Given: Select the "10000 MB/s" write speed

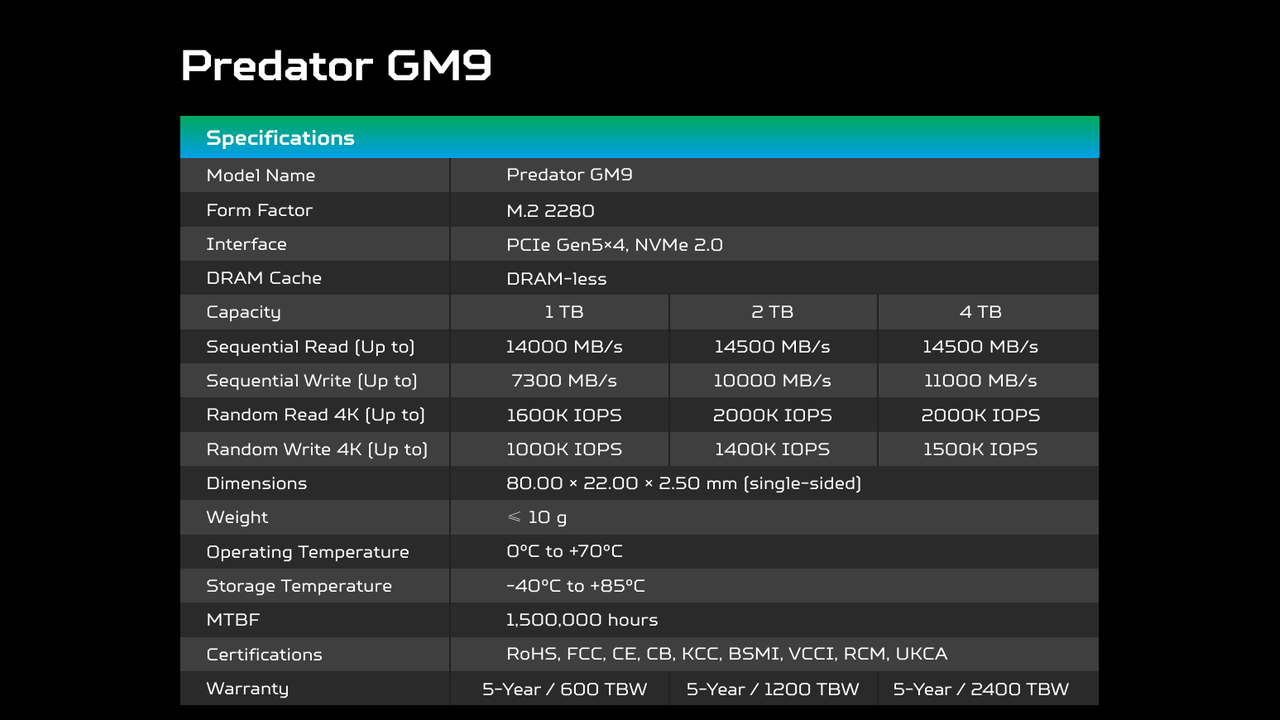Looking at the screenshot, I should (x=772, y=381).
